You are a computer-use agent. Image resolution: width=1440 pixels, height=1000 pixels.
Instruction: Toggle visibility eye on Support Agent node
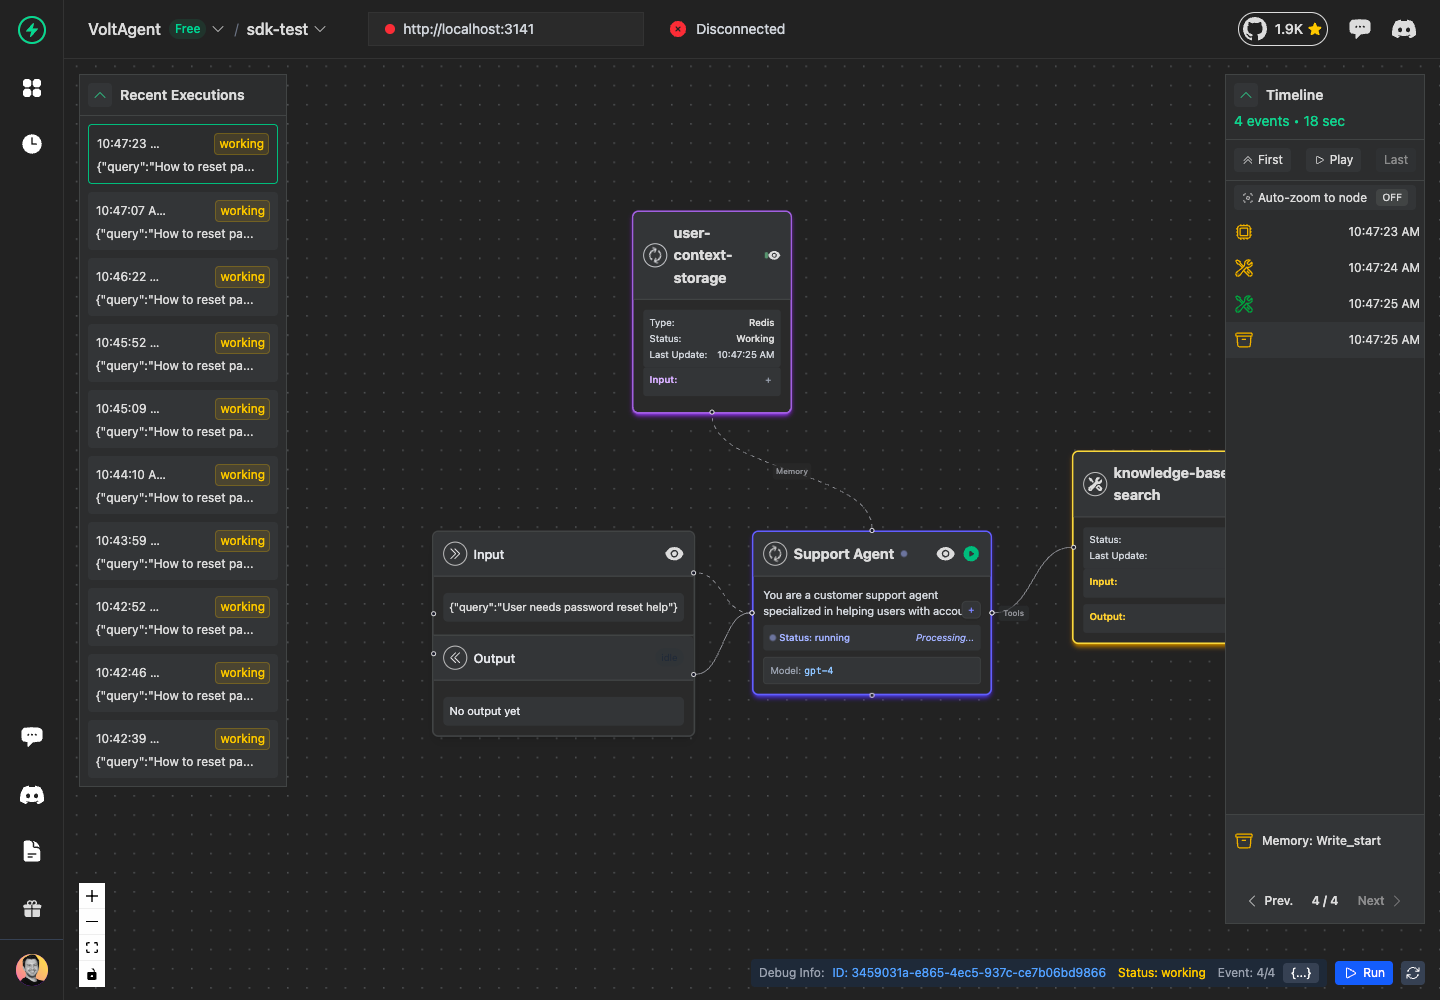[x=945, y=554]
